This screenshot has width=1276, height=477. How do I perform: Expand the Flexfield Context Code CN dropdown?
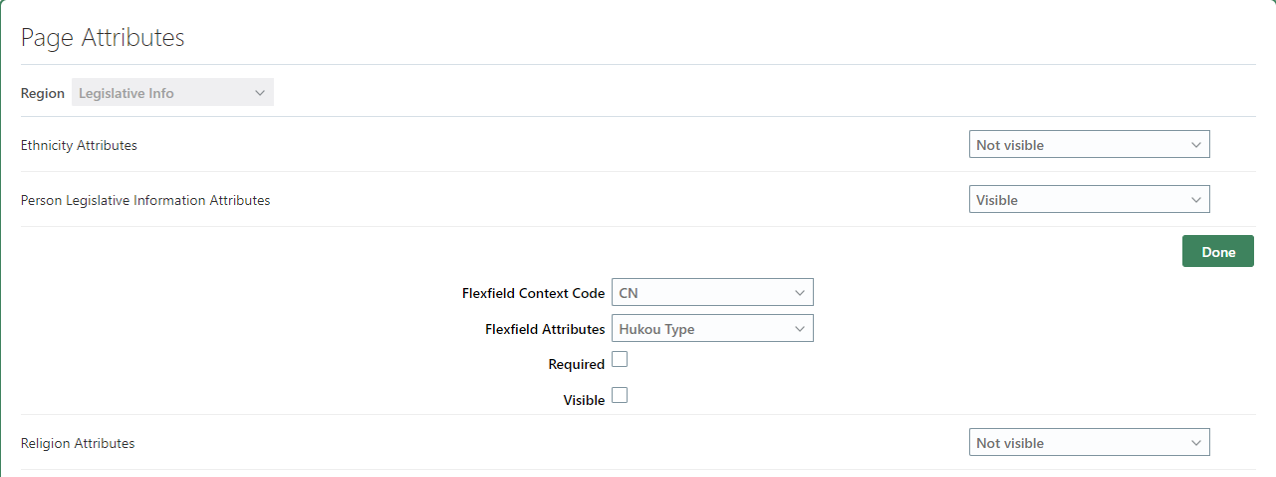[x=712, y=293]
